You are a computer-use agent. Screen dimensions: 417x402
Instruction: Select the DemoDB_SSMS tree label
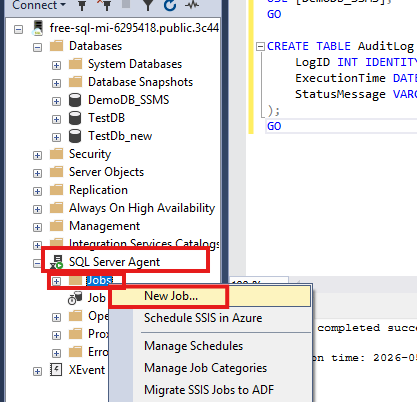click(129, 100)
